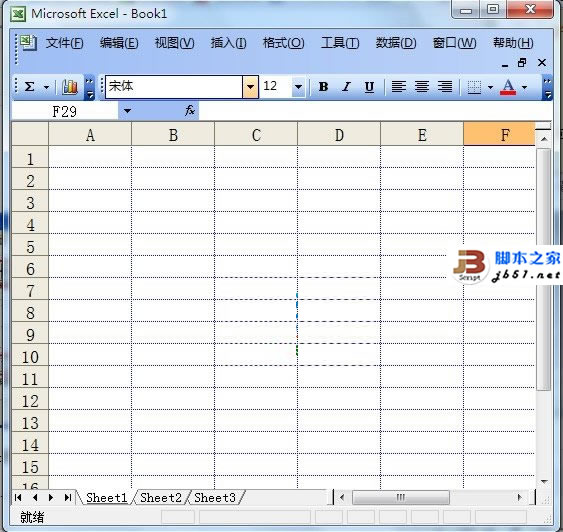Image resolution: width=563 pixels, height=532 pixels.
Task: Click the AutoSum sigma icon
Action: [29, 87]
